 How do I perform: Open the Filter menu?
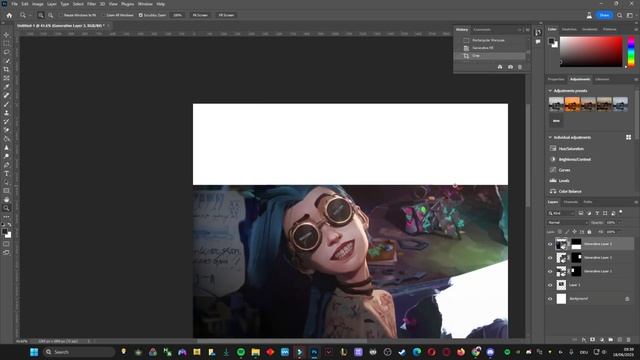click(x=91, y=4)
